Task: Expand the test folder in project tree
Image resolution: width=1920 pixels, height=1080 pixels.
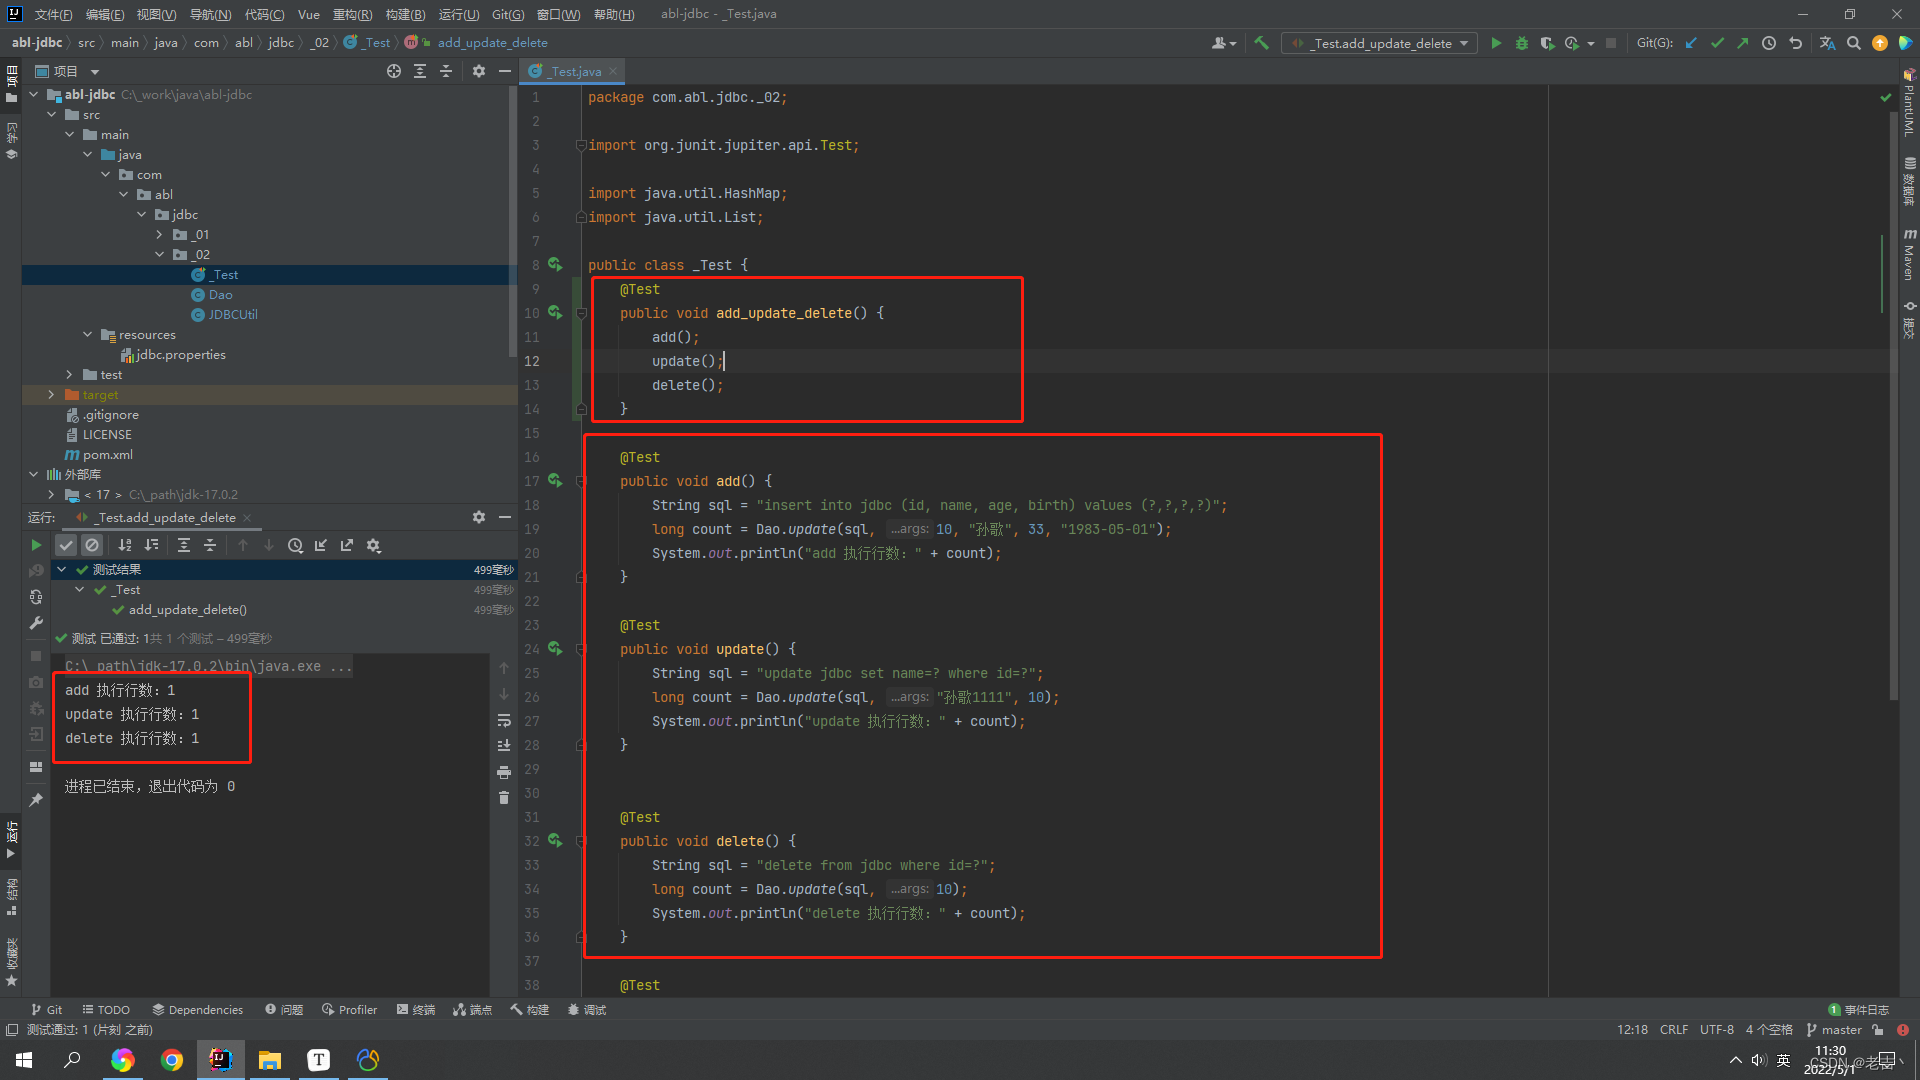Action: click(68, 374)
